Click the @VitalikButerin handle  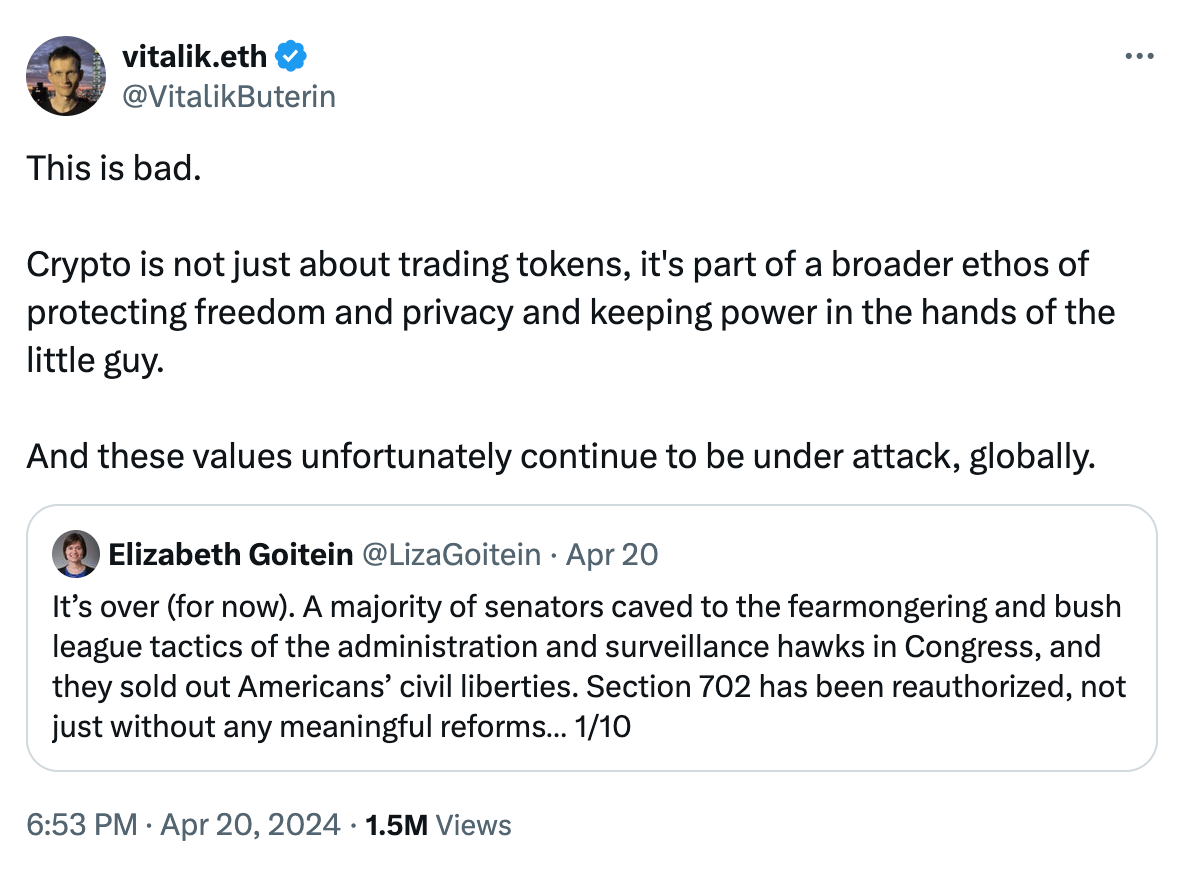228,96
